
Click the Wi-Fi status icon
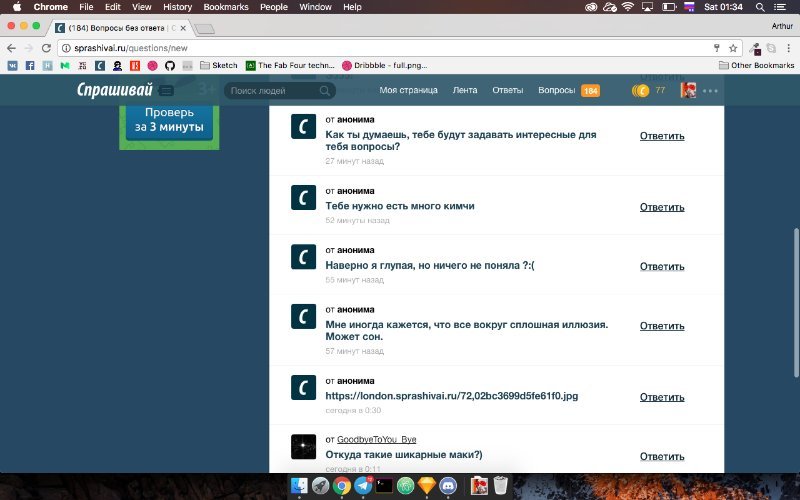click(x=628, y=7)
